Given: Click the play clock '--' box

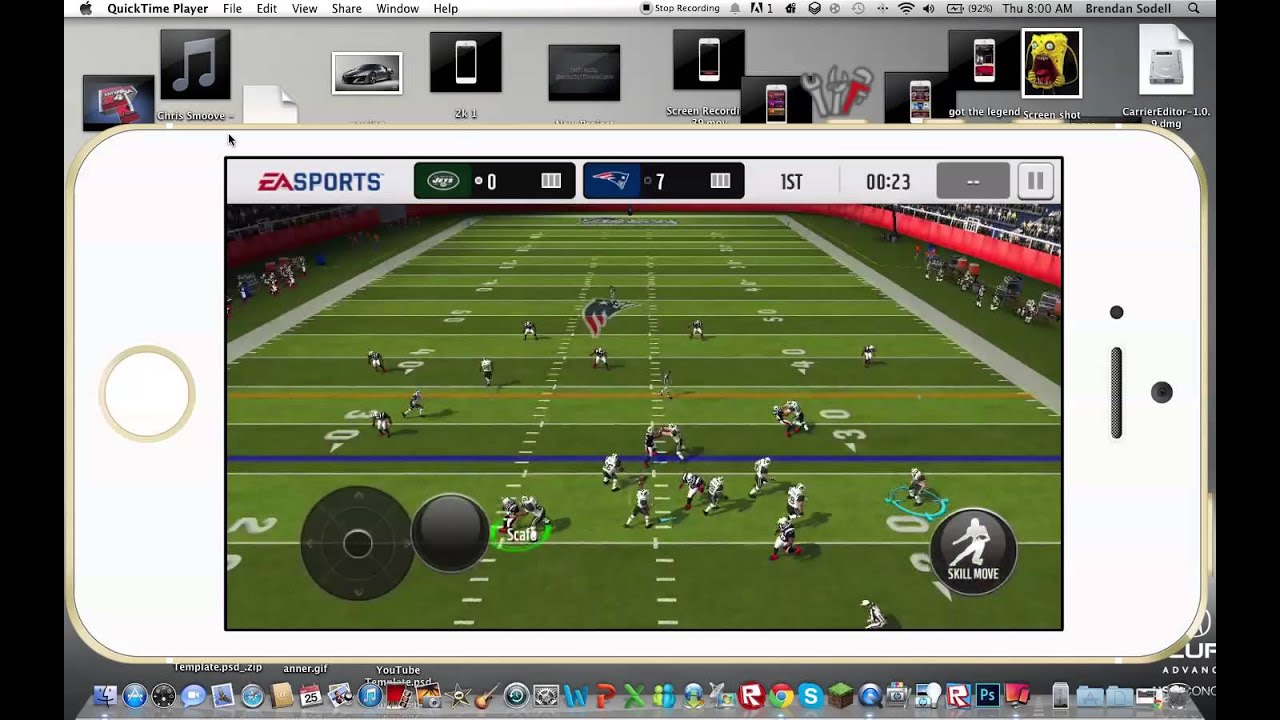Looking at the screenshot, I should pyautogui.click(x=973, y=181).
